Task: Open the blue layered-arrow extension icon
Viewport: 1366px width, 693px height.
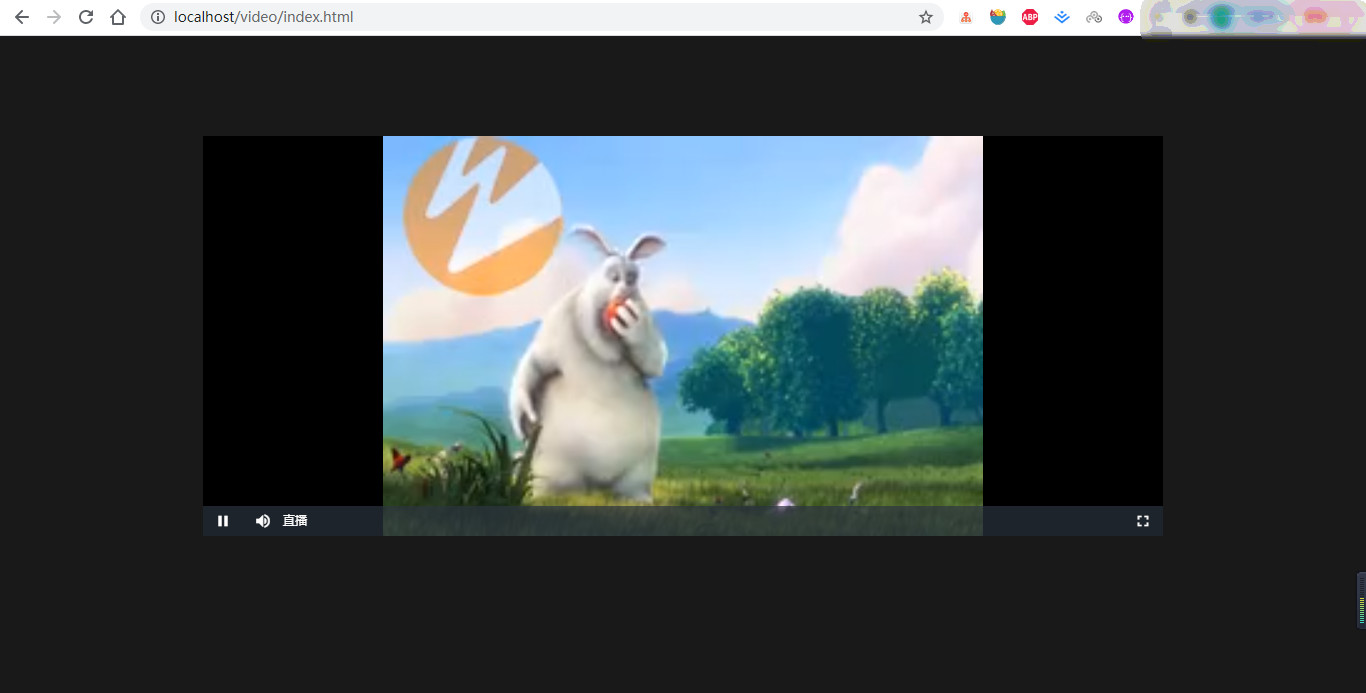Action: click(1062, 17)
